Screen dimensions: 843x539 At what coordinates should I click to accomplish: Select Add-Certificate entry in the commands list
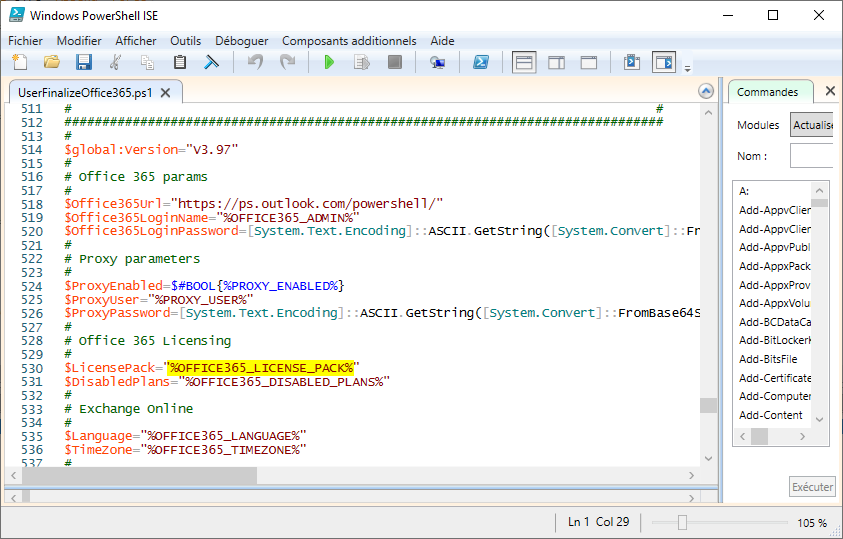click(x=775, y=378)
